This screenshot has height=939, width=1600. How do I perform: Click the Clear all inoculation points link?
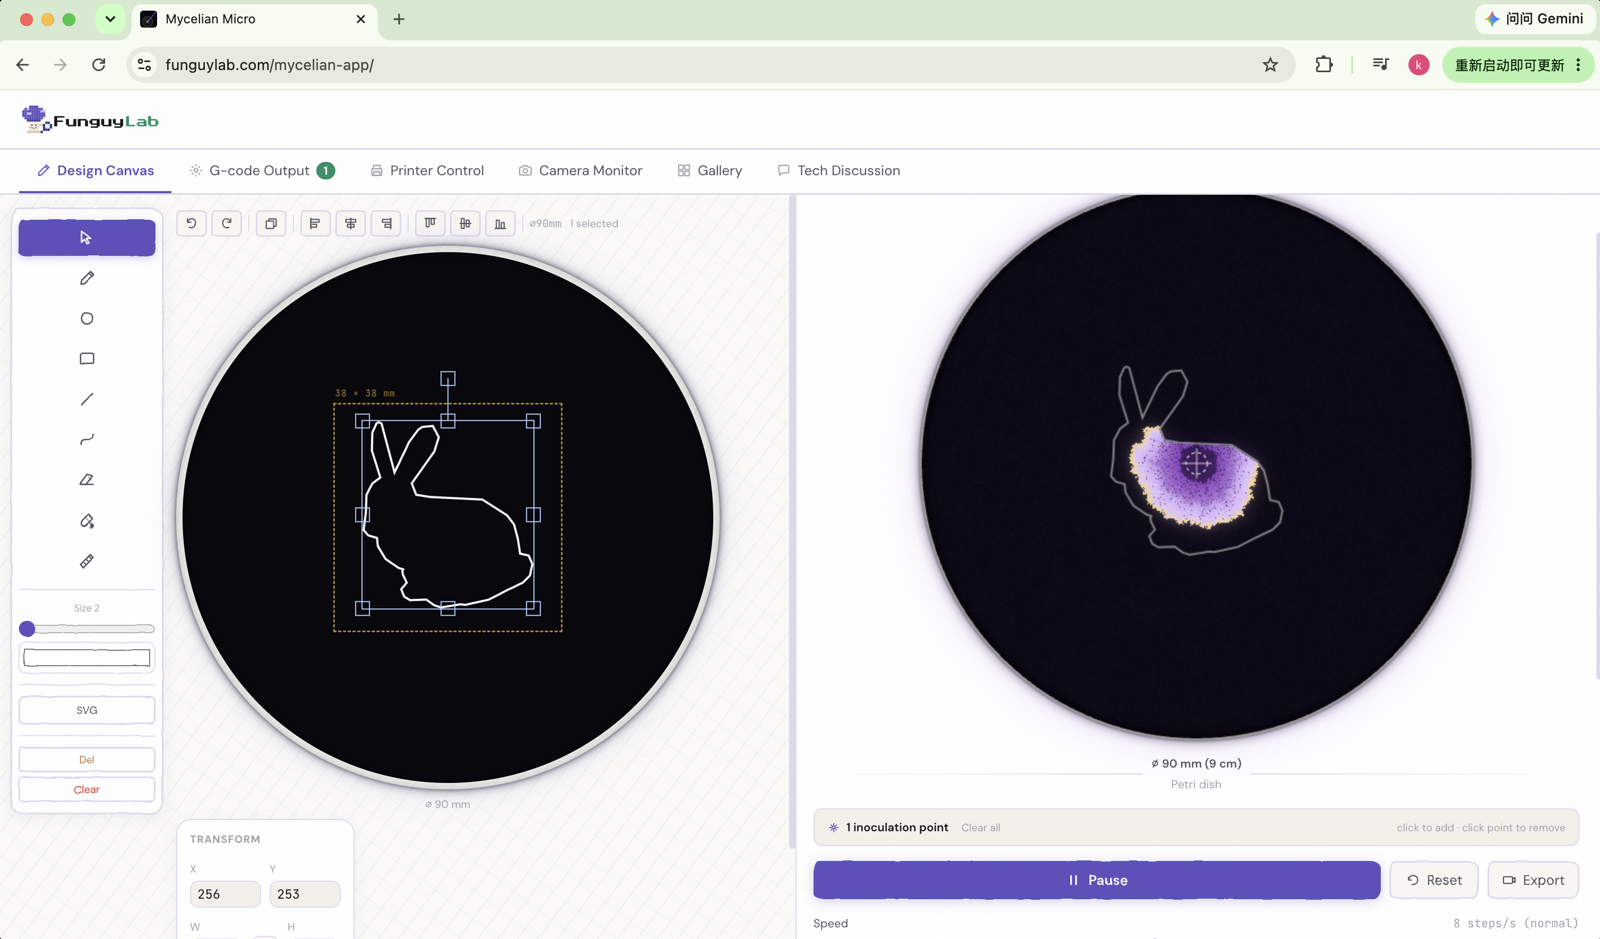(x=981, y=828)
